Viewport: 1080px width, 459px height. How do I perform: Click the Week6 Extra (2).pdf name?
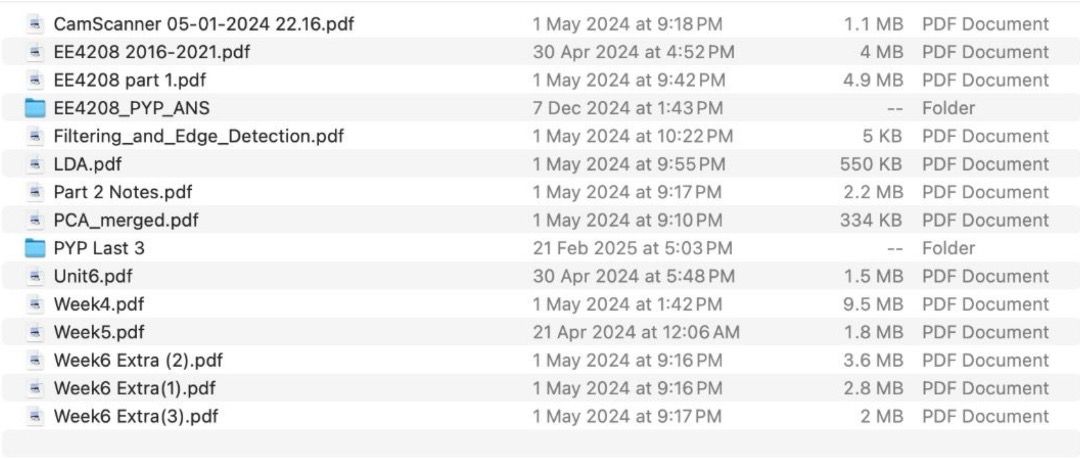pos(138,360)
